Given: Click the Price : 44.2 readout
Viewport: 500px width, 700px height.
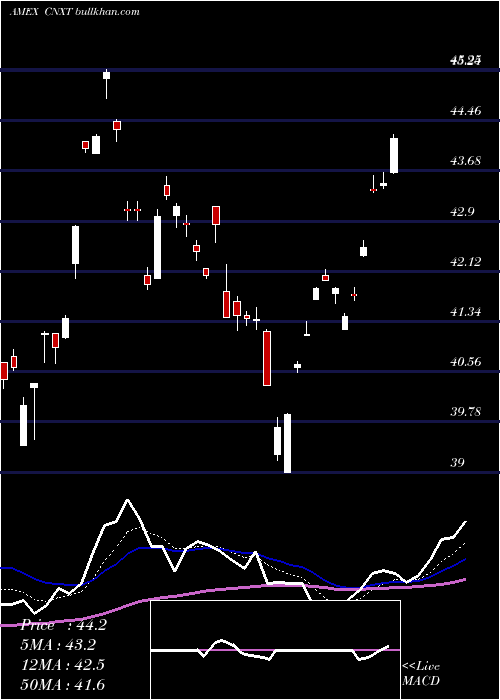Looking at the screenshot, I should tap(63, 625).
